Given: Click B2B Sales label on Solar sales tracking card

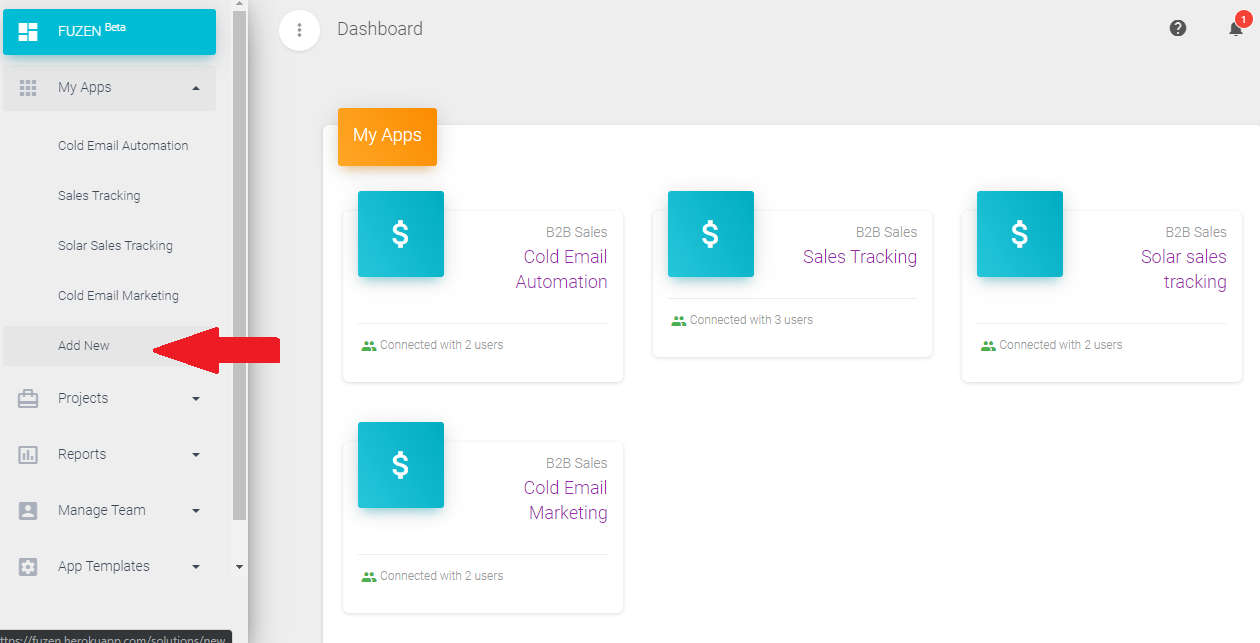Looking at the screenshot, I should point(1196,232).
